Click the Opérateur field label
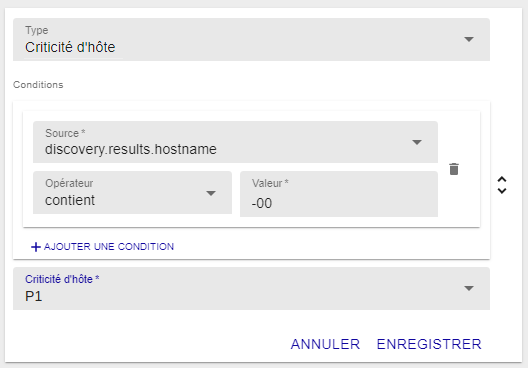528x368 pixels. [69, 183]
